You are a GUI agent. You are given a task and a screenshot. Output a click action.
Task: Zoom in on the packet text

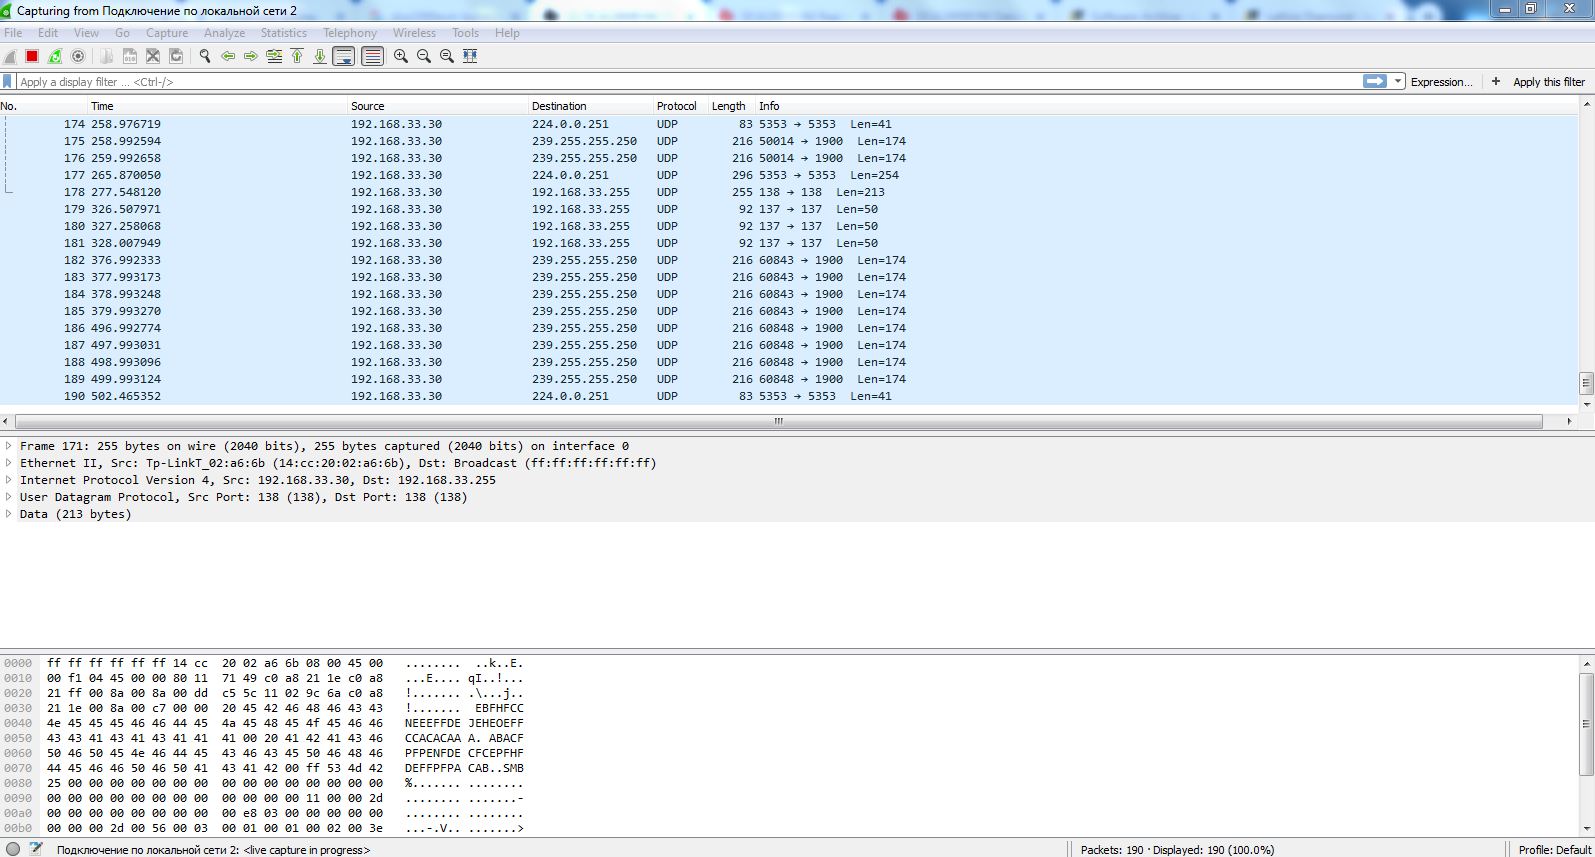click(x=401, y=56)
